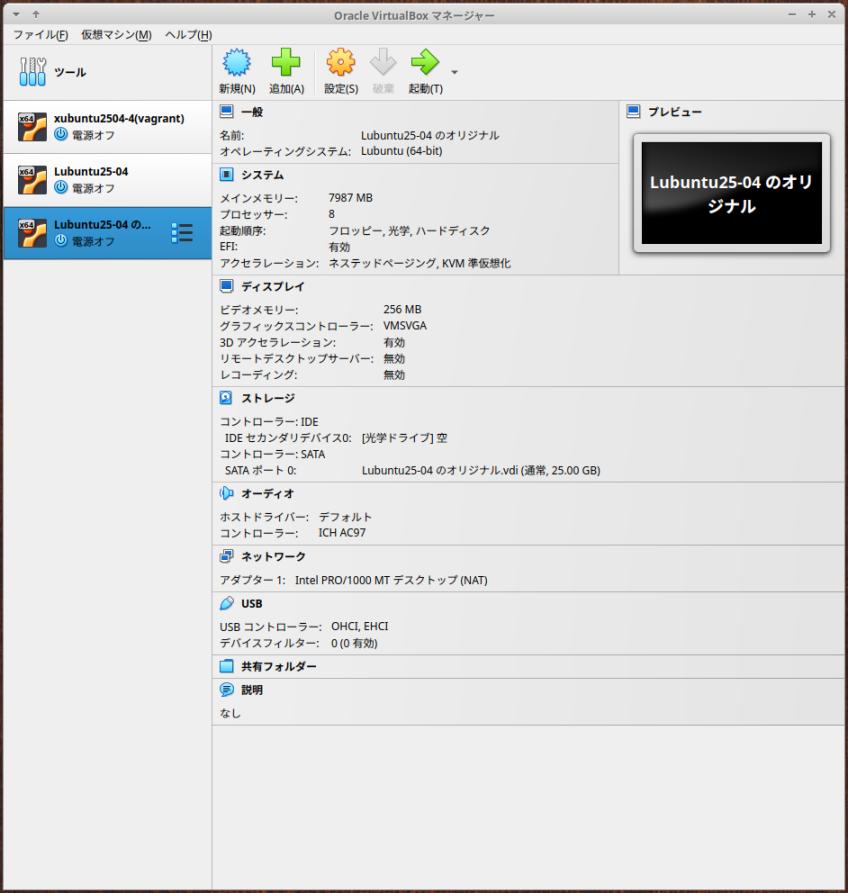Screen dimensions: 848x893
Task: Click x64 OS icon of xubuntu2504-4(vagrant)
Action: tap(32, 126)
